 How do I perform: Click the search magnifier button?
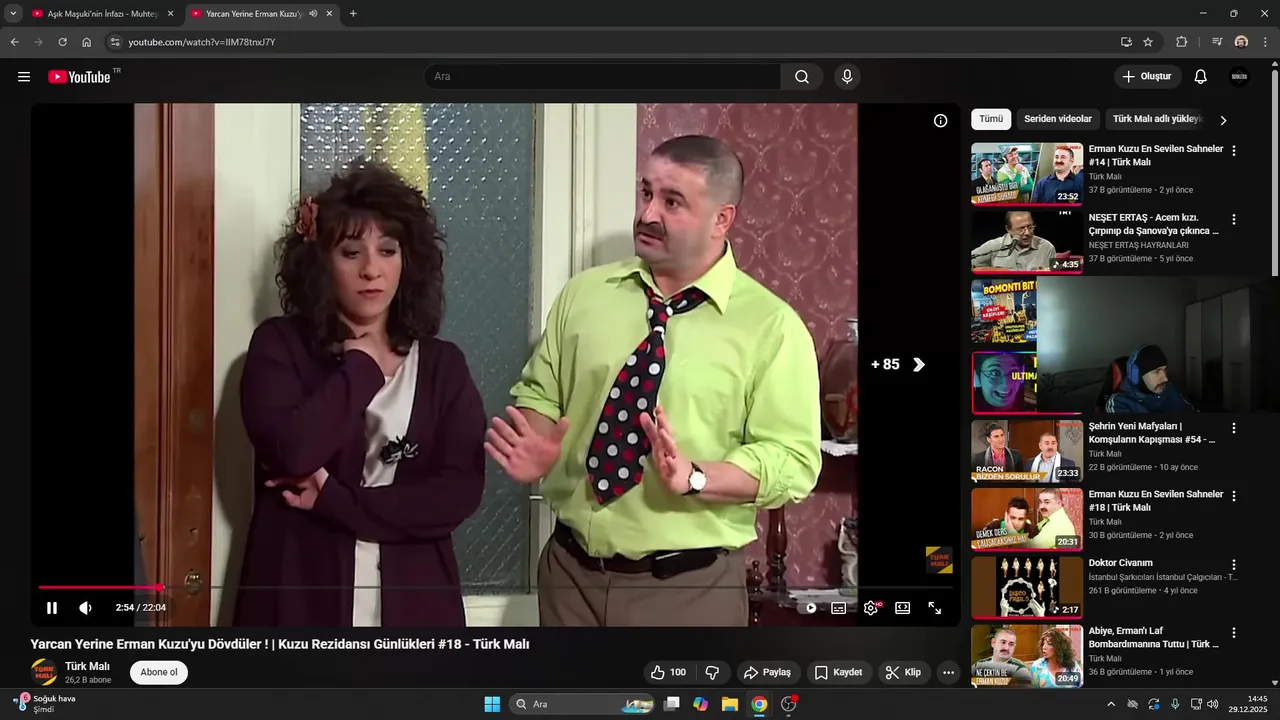tap(802, 77)
